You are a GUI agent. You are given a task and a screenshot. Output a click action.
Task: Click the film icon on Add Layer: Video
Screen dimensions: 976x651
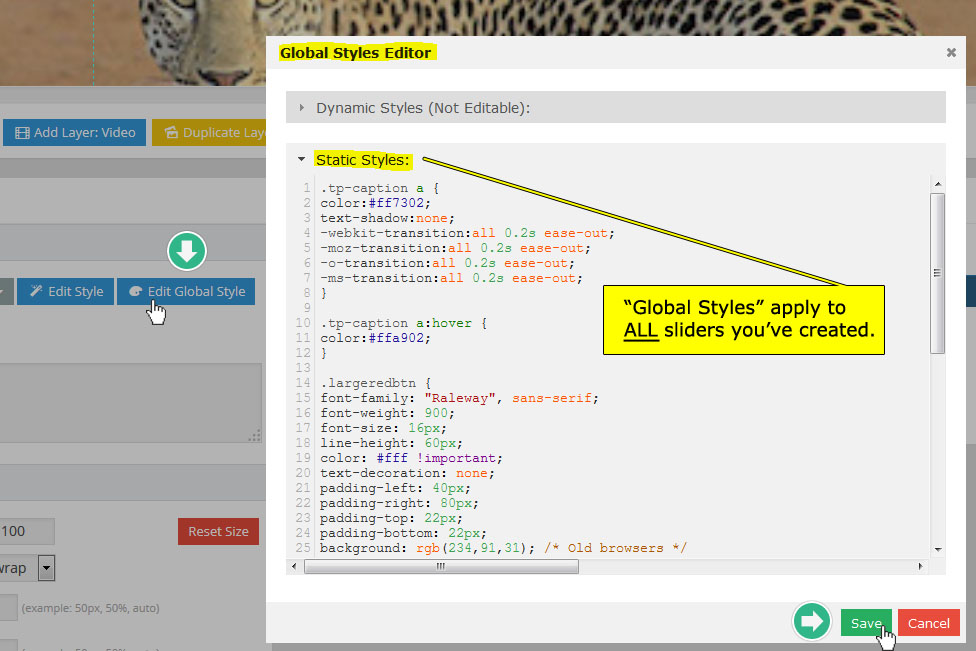(22, 133)
